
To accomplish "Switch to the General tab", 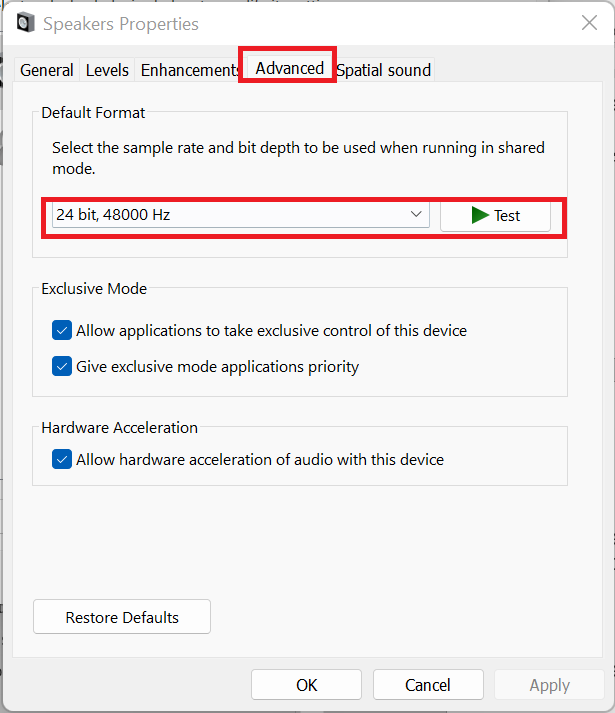I will pyautogui.click(x=47, y=70).
